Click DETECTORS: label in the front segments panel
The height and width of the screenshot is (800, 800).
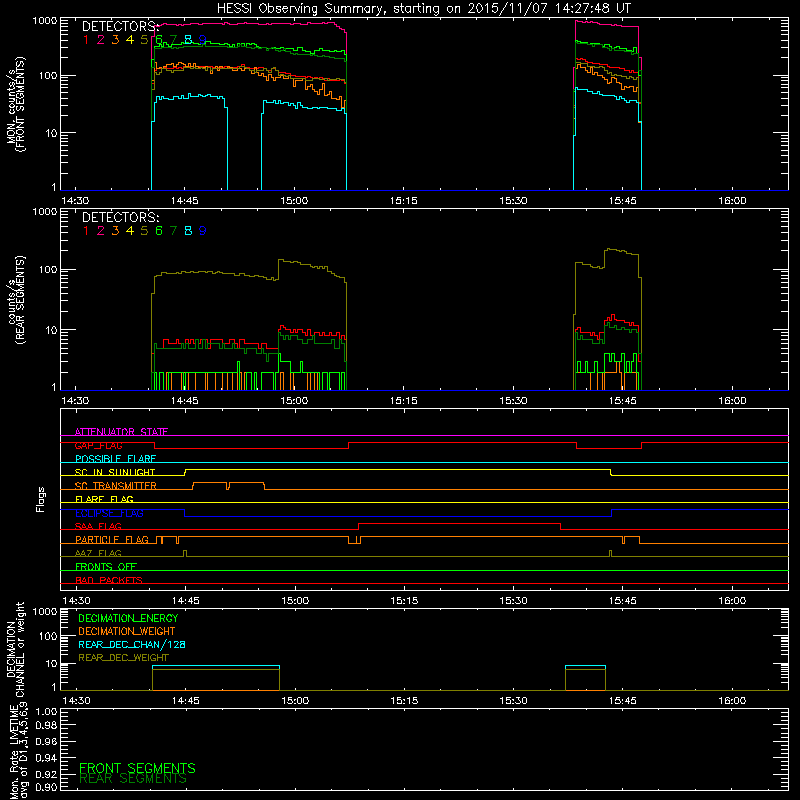point(120,27)
